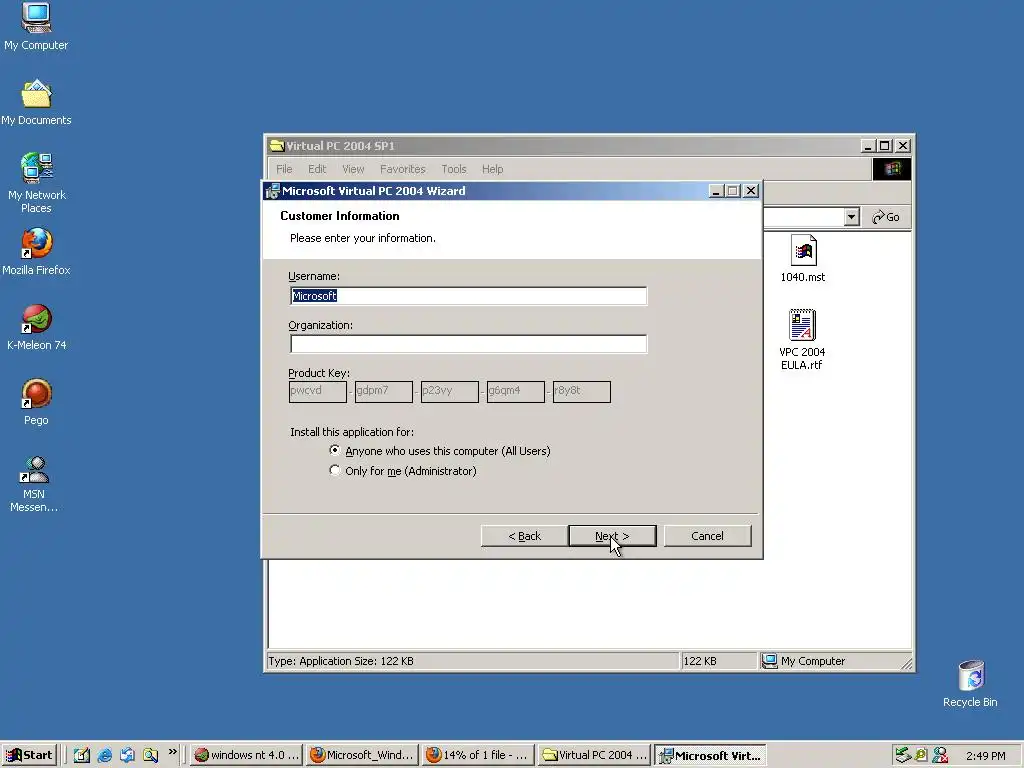Click the taskbar clock showing 2:49 PM
The image size is (1024, 768).
click(985, 756)
